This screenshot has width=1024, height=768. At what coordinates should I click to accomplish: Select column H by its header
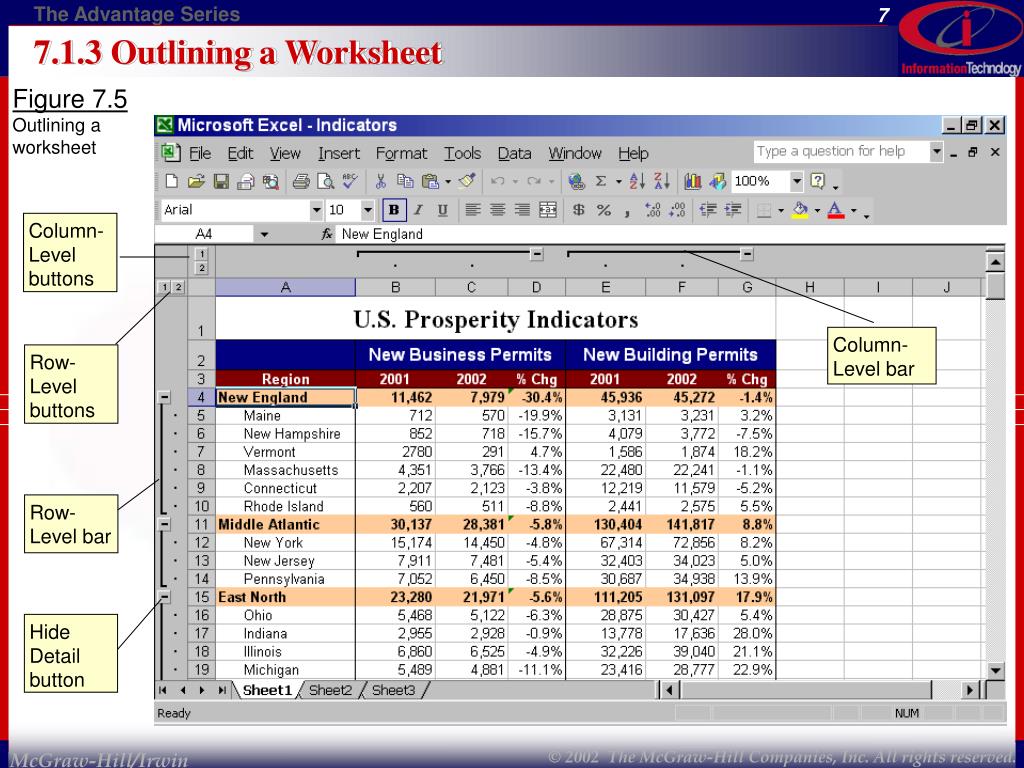tap(810, 287)
